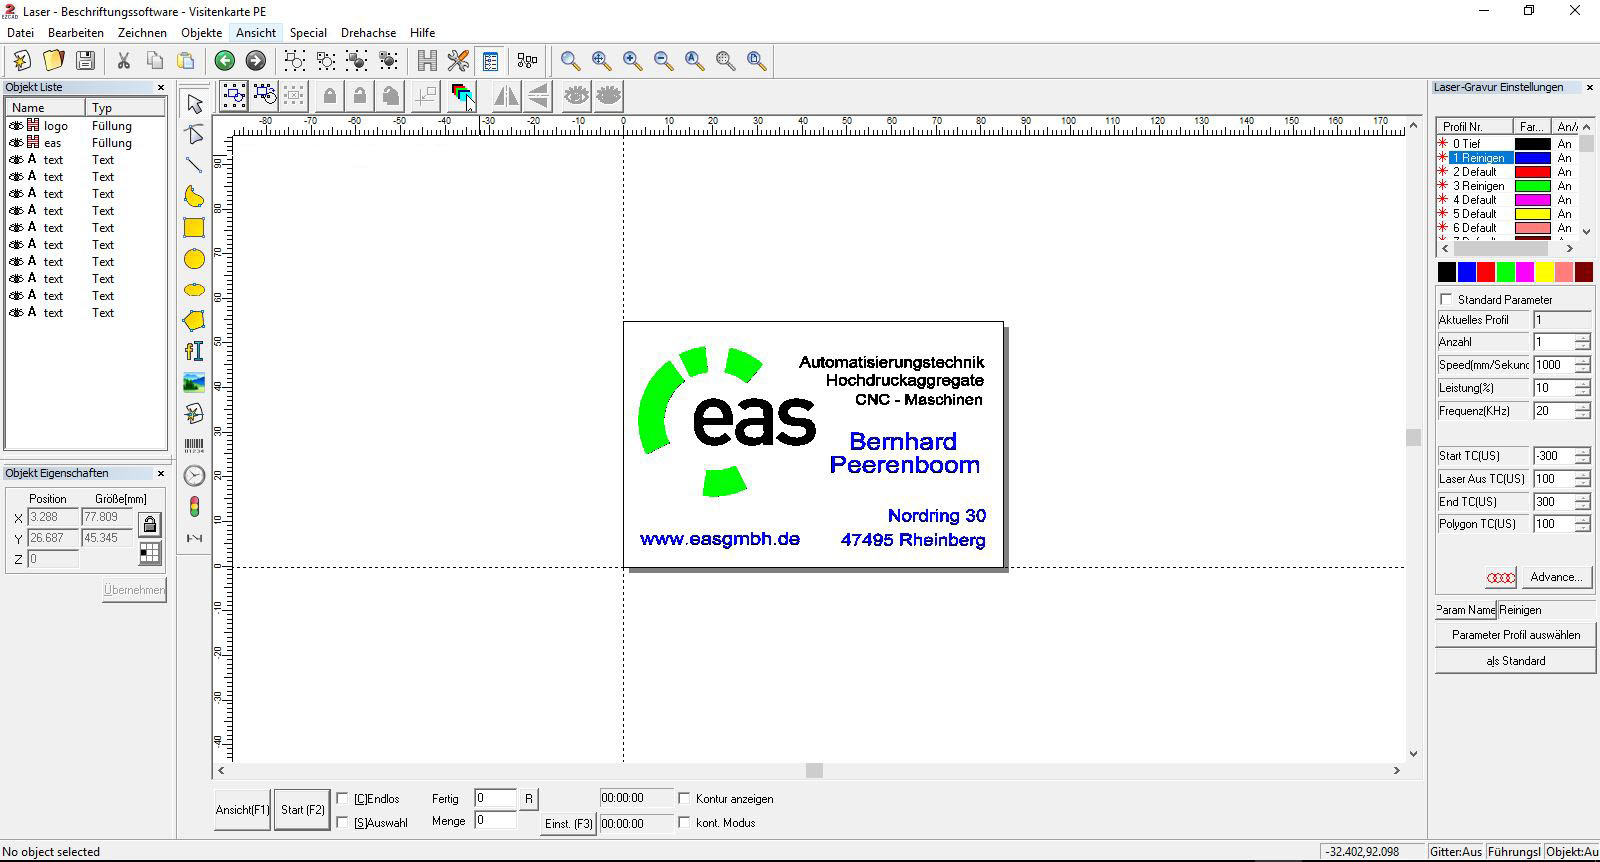
Task: Choose the text drawing tool
Action: 194,351
